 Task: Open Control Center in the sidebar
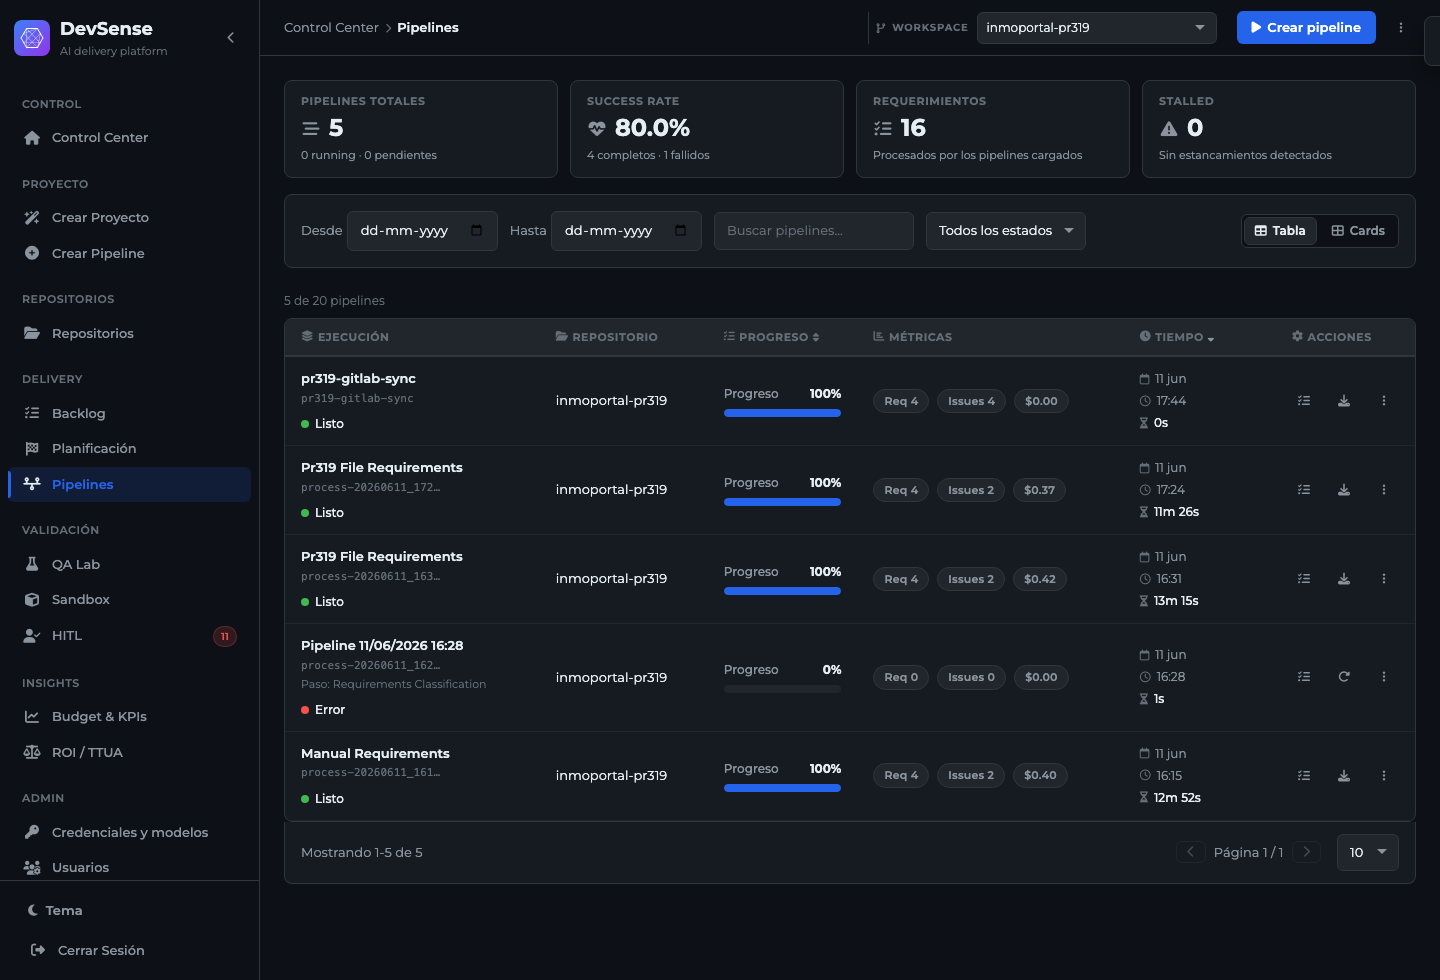tap(129, 138)
